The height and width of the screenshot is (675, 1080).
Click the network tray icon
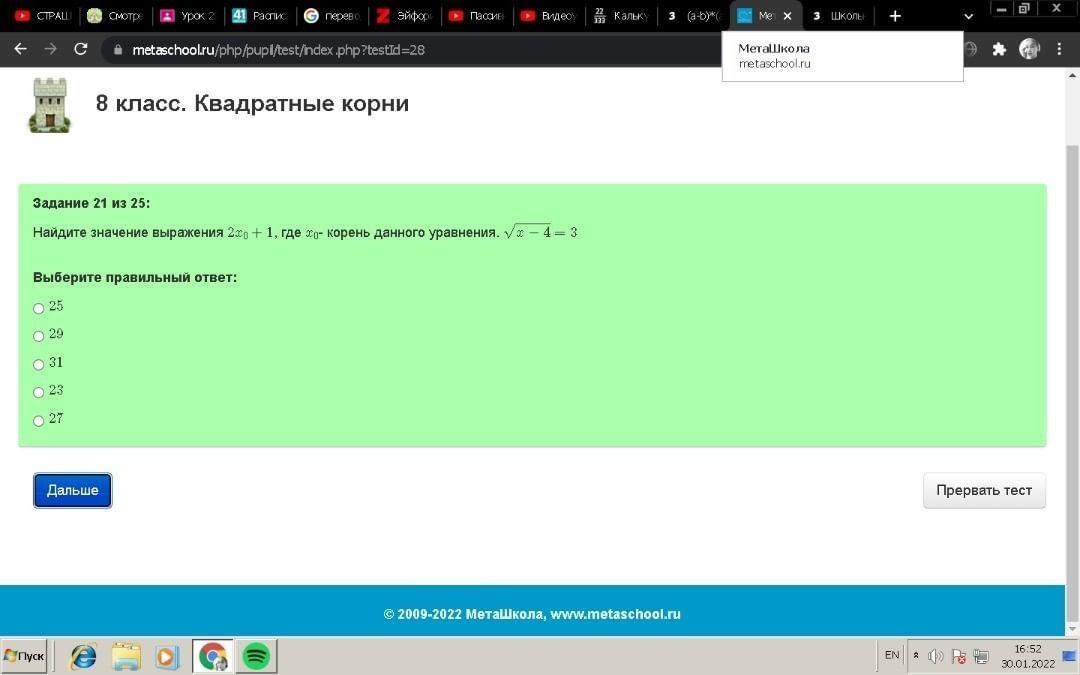(x=981, y=656)
